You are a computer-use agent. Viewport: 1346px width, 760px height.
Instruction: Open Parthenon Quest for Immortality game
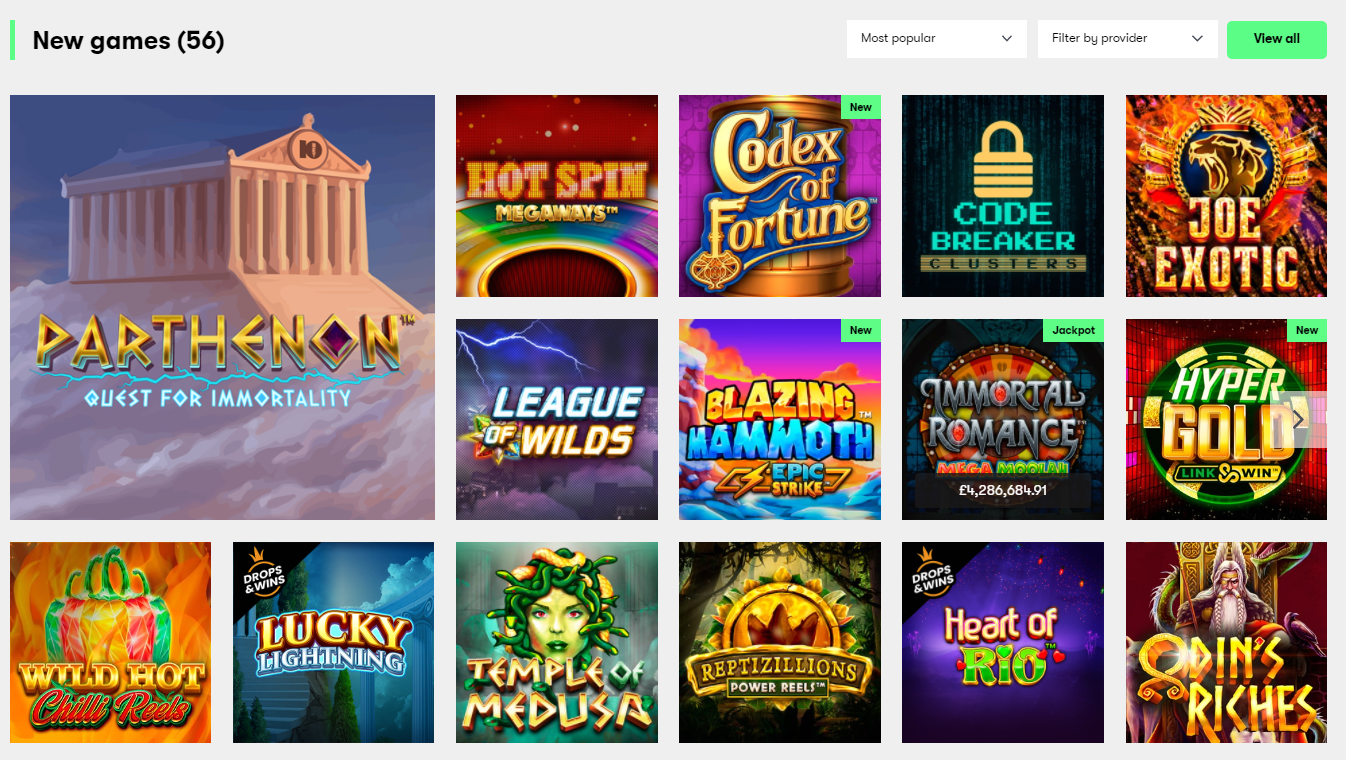click(x=222, y=307)
